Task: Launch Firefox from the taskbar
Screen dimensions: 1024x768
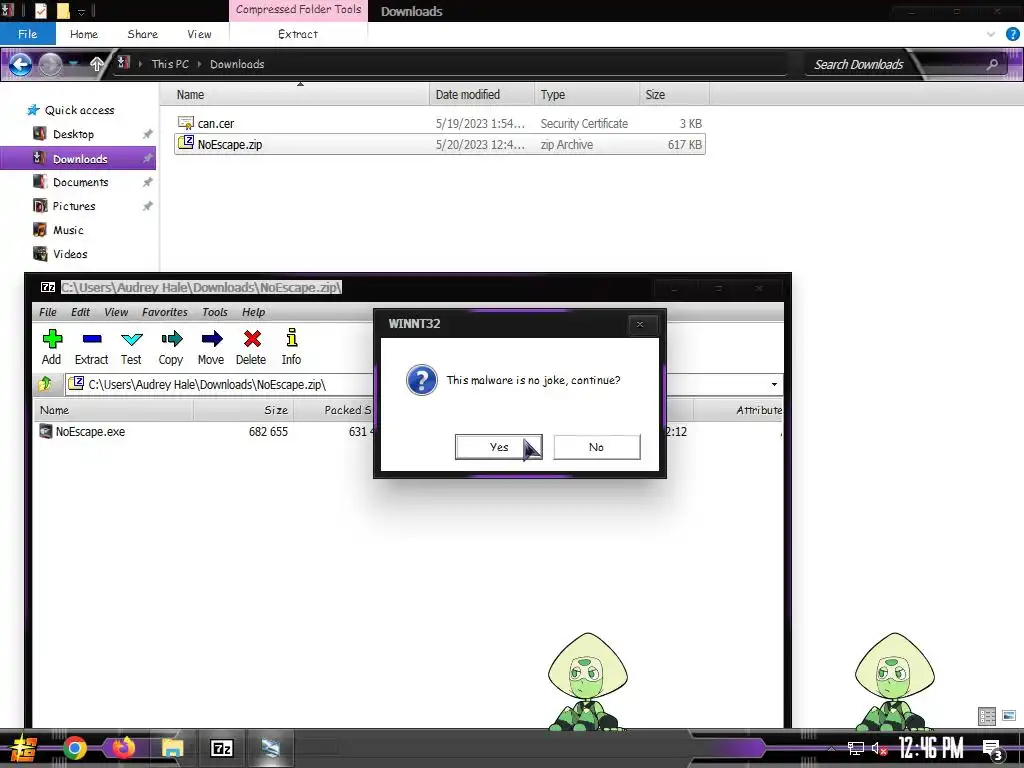Action: click(x=123, y=748)
